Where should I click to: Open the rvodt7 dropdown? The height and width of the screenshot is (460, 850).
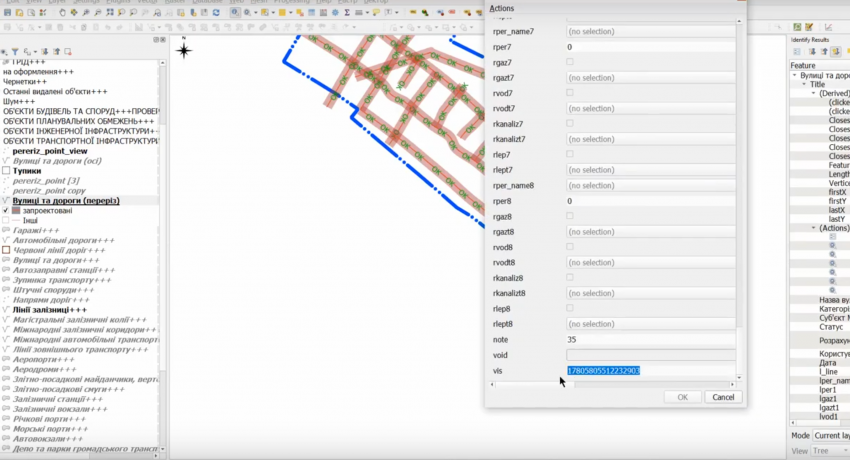pos(651,108)
